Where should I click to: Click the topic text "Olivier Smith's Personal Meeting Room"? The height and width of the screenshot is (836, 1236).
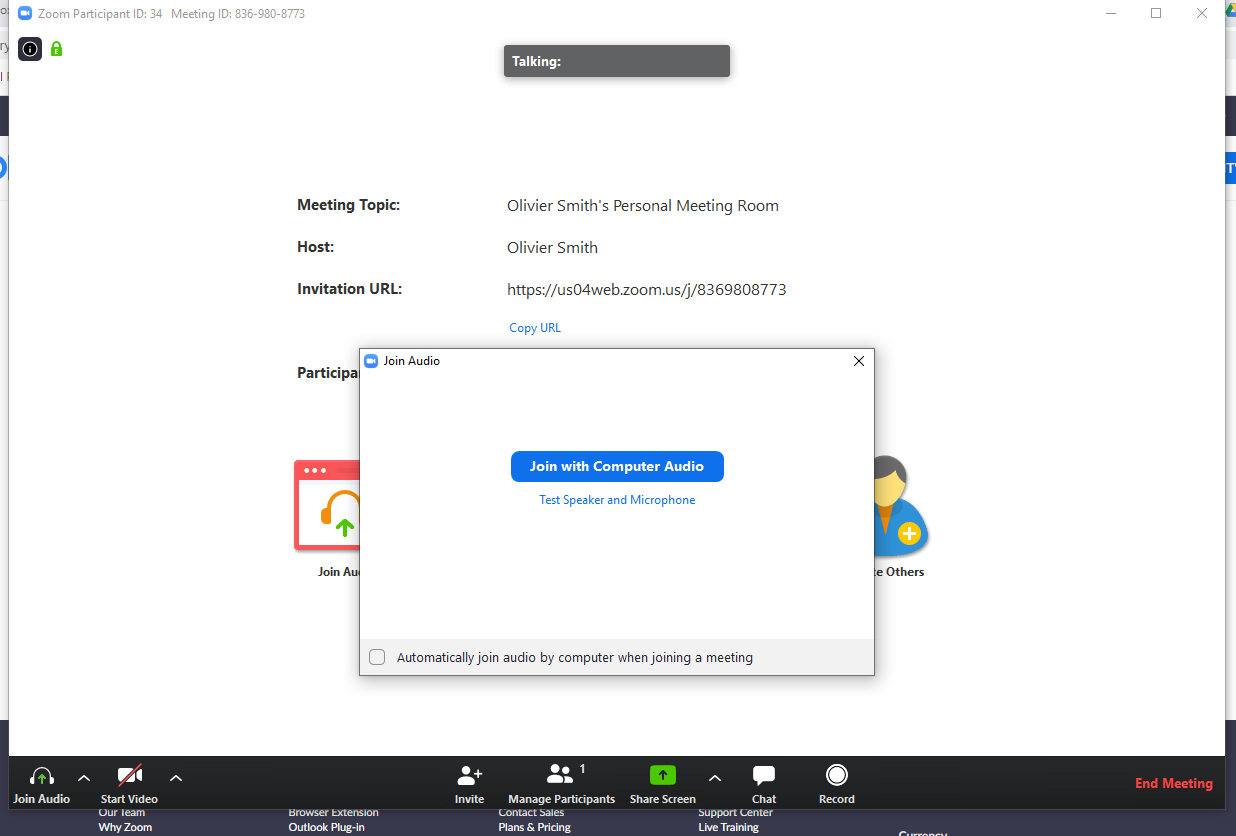(643, 206)
